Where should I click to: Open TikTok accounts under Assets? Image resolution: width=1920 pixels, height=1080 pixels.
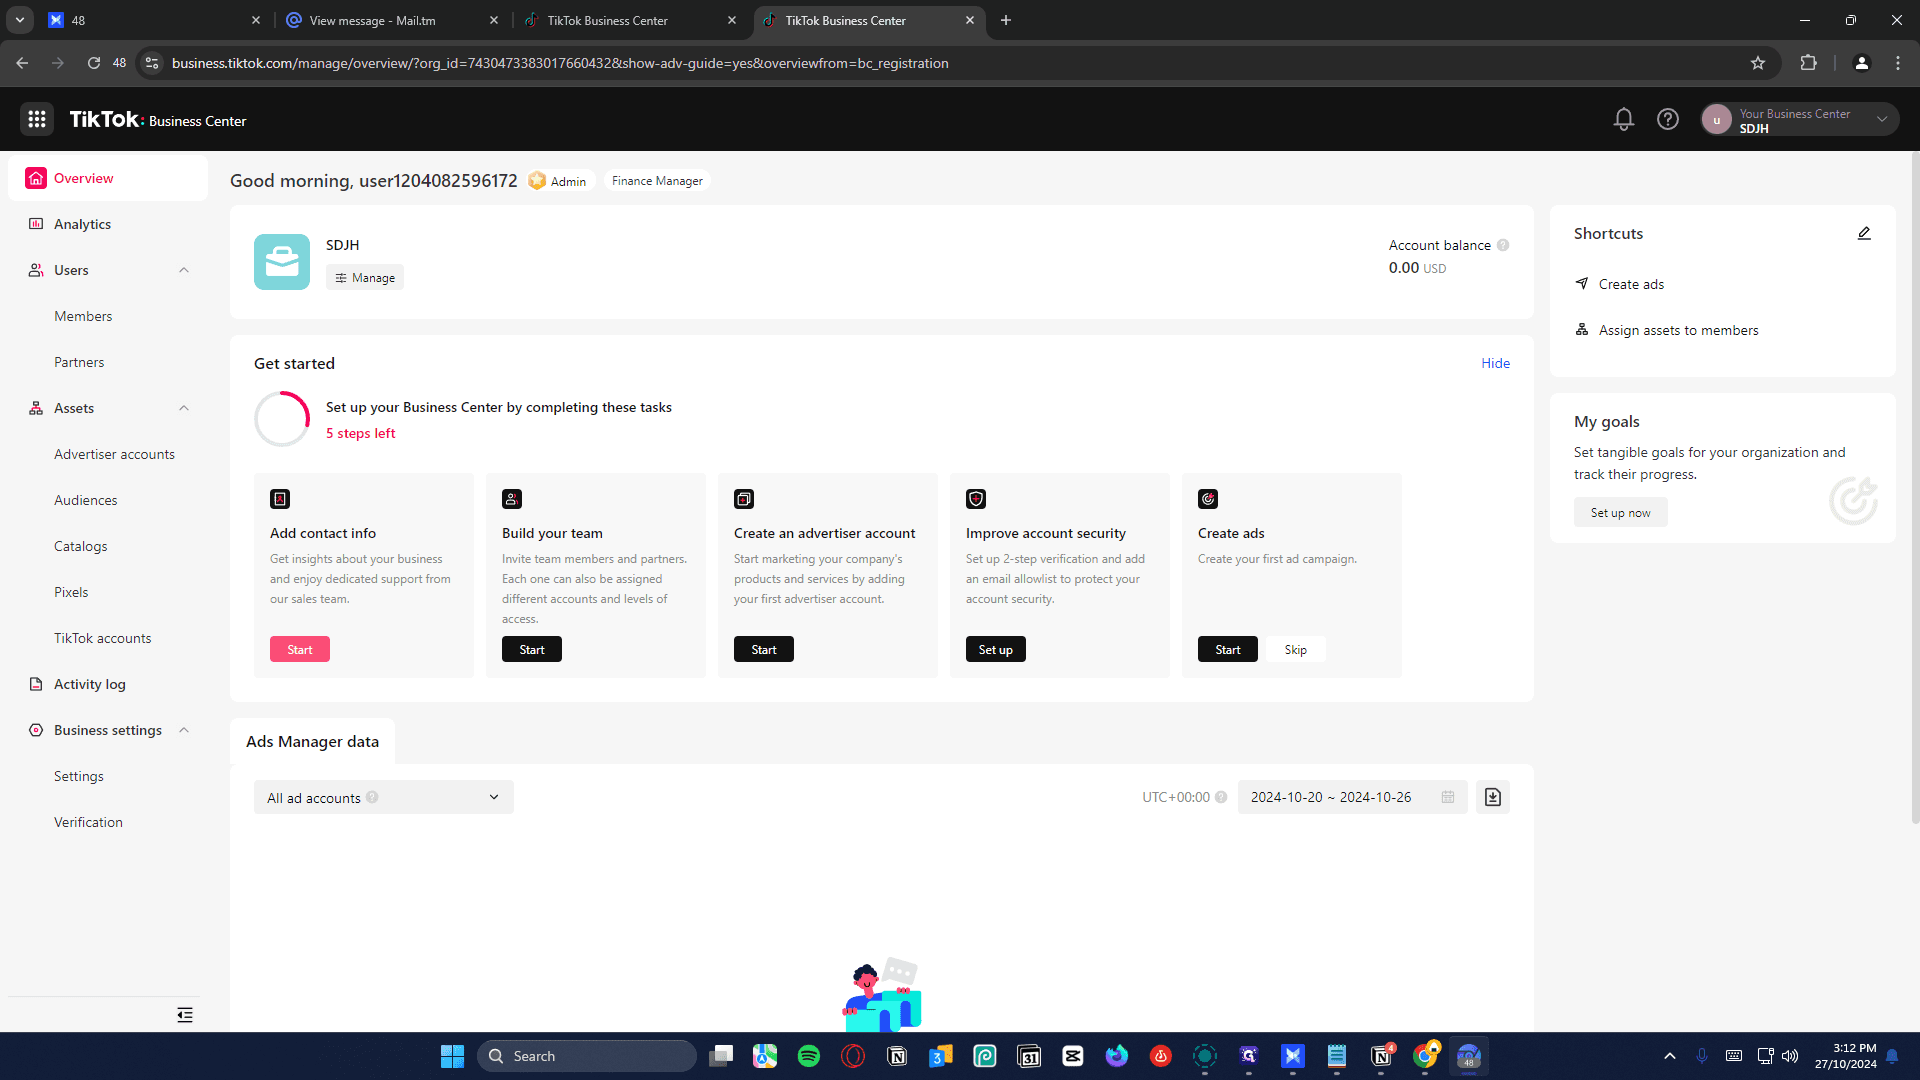pyautogui.click(x=102, y=638)
